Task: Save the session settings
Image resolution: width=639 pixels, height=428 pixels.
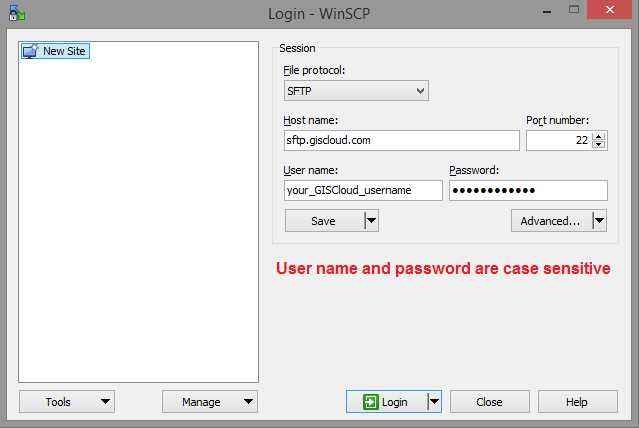Action: [x=324, y=221]
